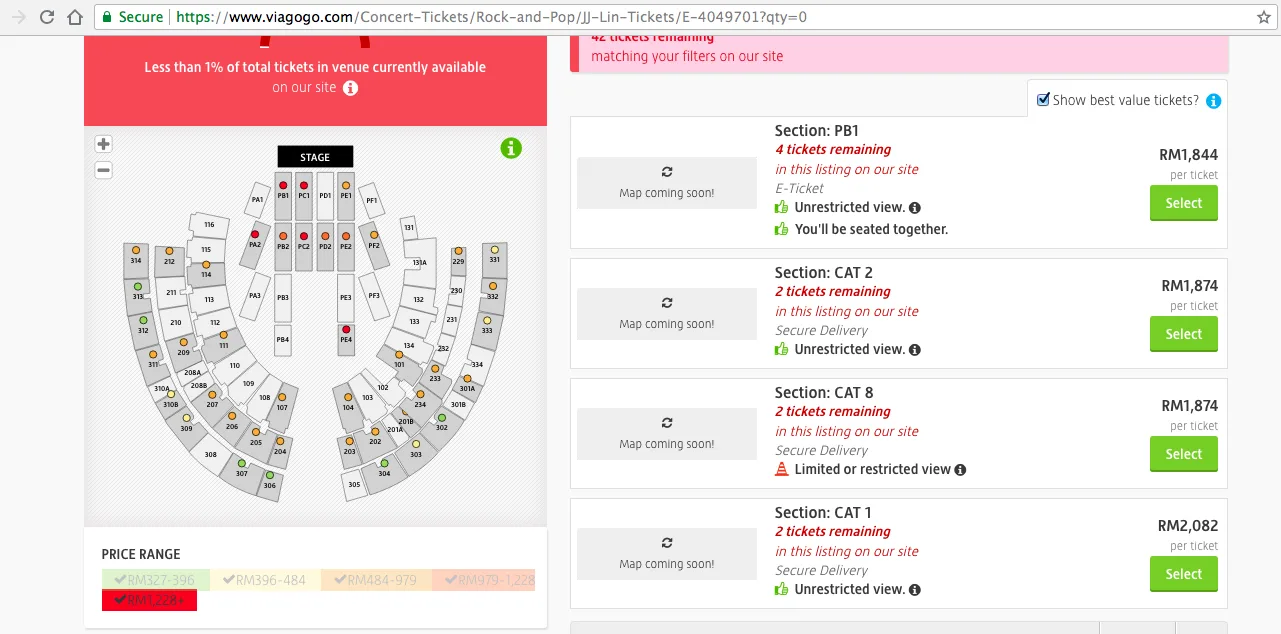Toggle the RM327-396 price range filter
The height and width of the screenshot is (634, 1281).
(x=156, y=580)
